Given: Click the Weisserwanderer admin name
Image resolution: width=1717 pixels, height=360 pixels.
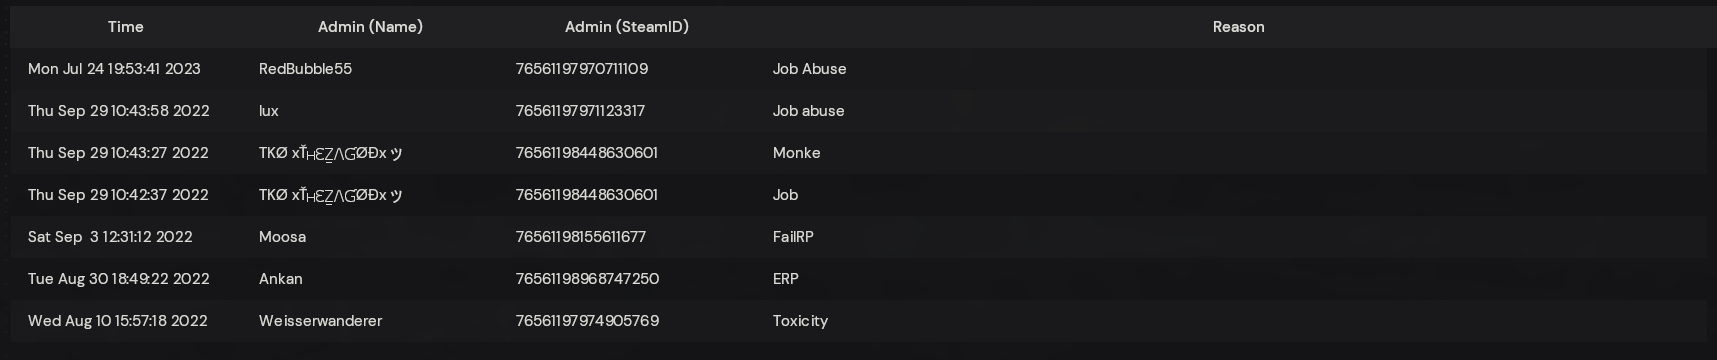Looking at the screenshot, I should click(x=320, y=321).
